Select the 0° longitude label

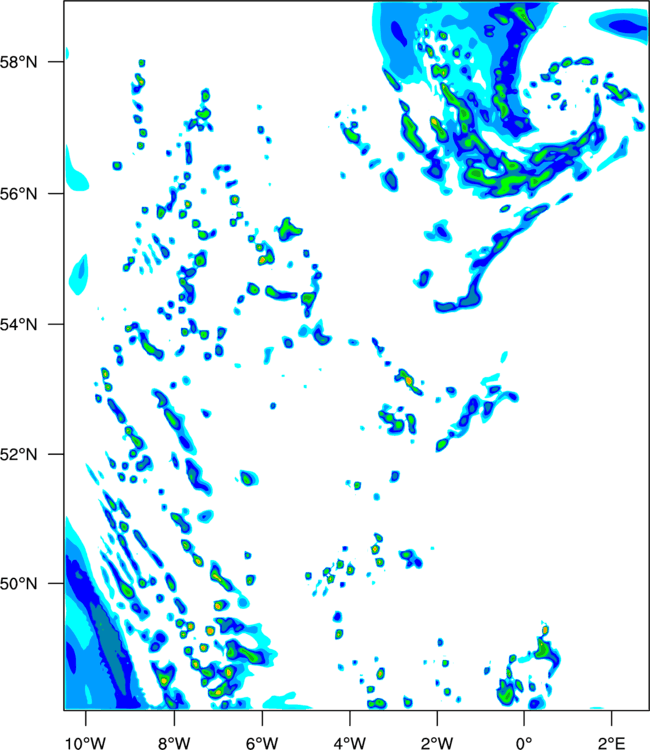pyautogui.click(x=524, y=742)
